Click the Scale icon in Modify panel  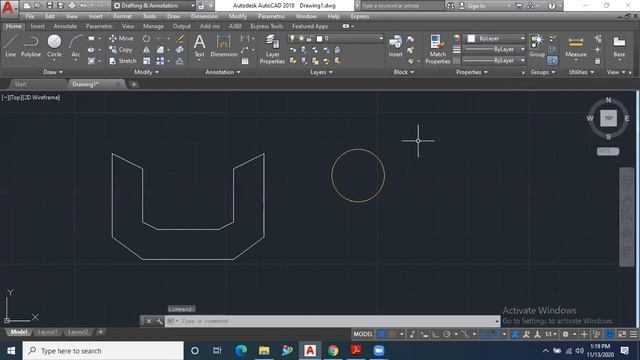coord(147,61)
